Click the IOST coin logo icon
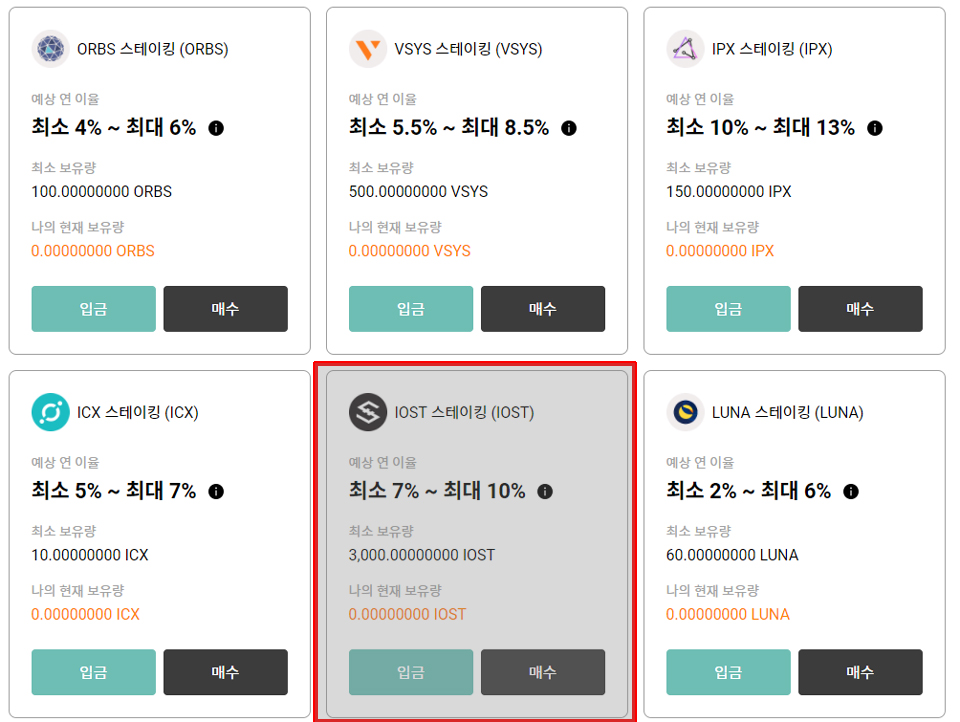Screen dimensions: 960x722 367,412
